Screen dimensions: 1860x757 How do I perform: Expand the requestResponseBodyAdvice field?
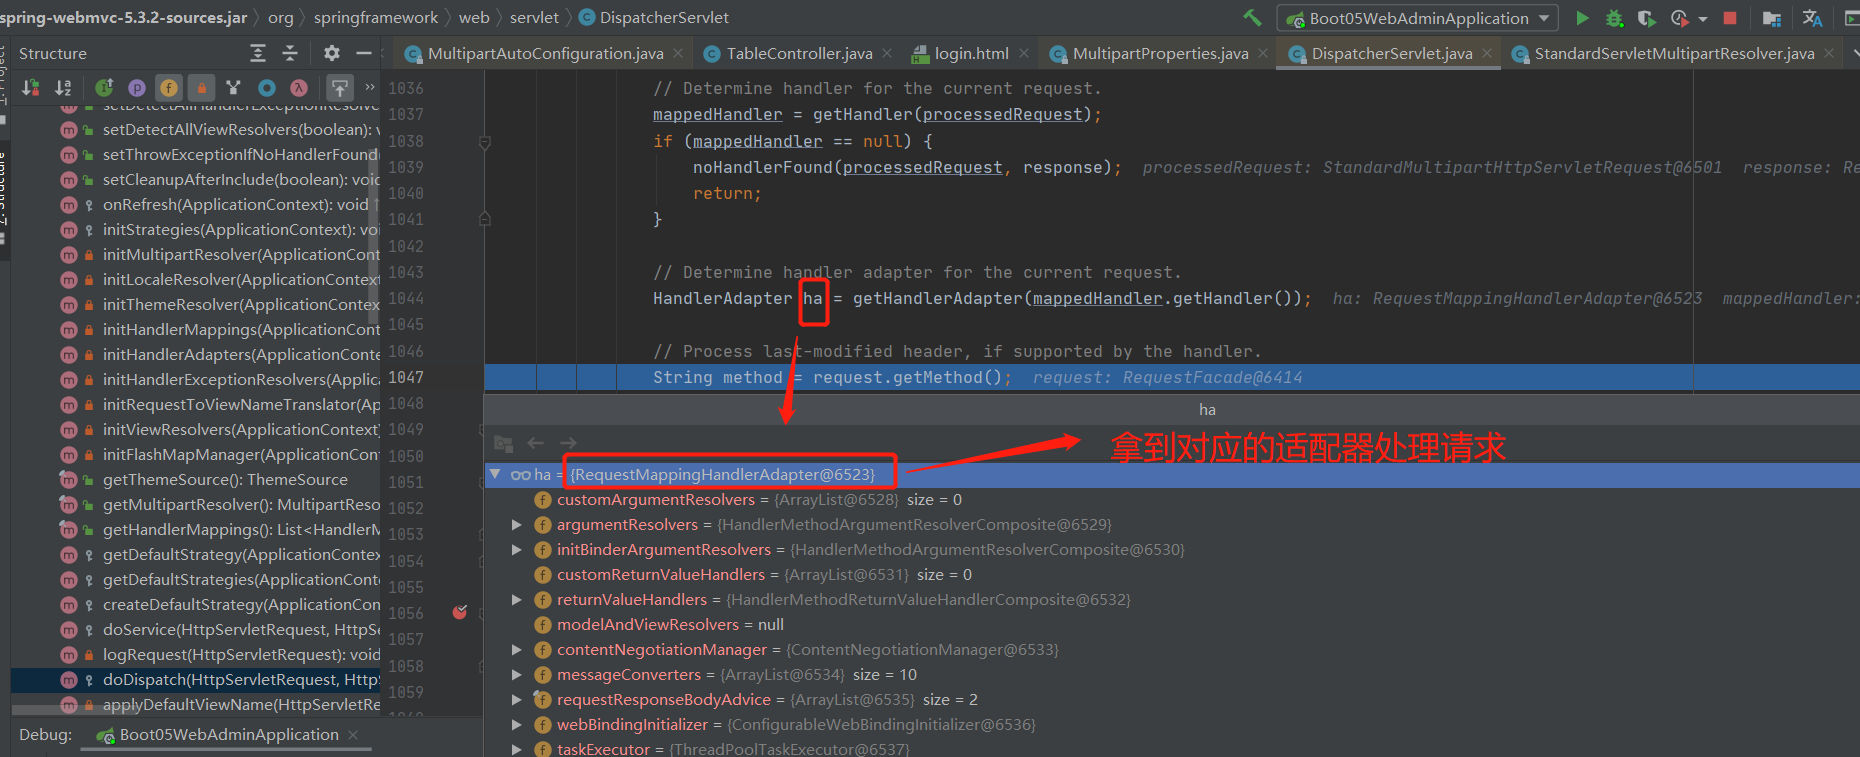[516, 699]
